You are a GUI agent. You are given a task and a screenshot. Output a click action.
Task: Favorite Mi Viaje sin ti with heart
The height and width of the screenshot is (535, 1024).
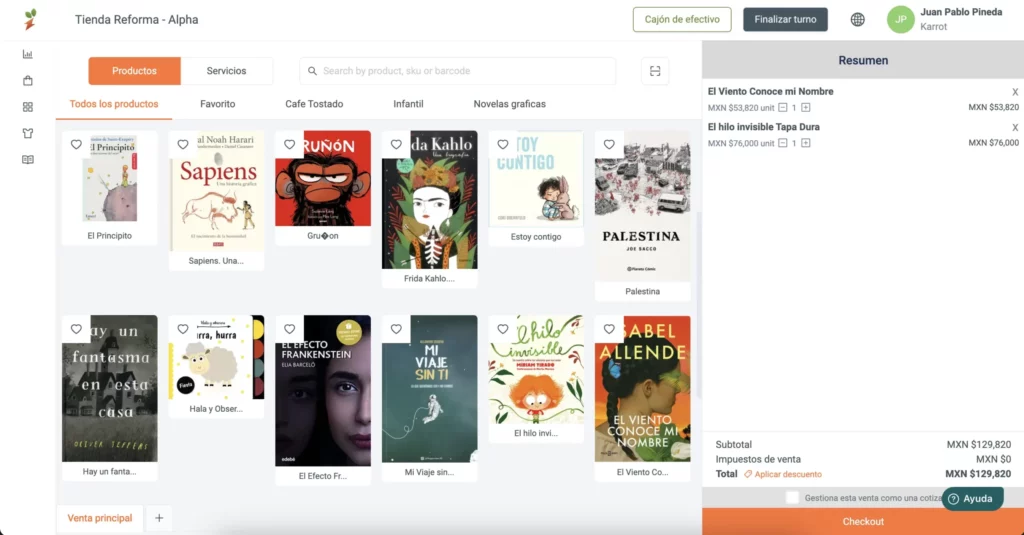pos(396,329)
